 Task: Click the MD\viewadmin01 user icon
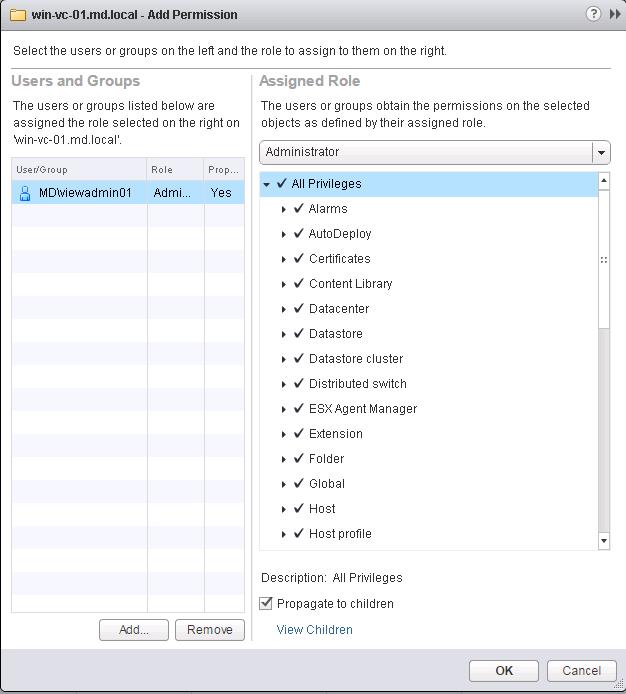[25, 194]
